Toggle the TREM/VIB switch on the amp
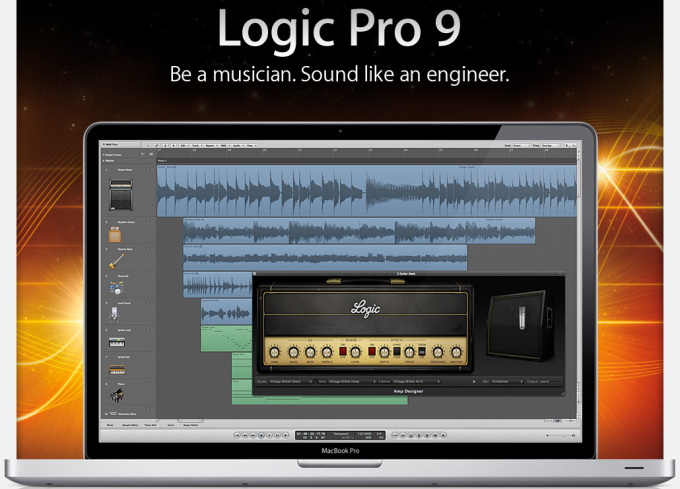The width and height of the screenshot is (680, 489). coord(422,351)
